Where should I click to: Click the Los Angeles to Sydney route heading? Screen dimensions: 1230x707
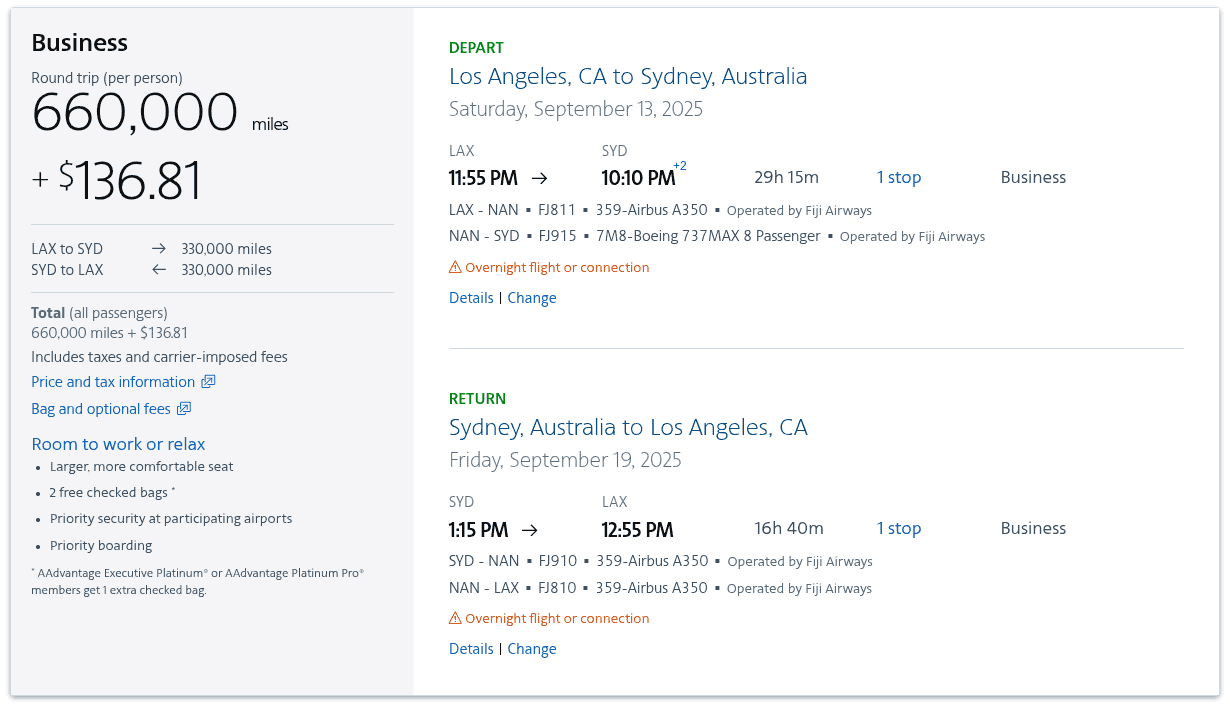[628, 76]
